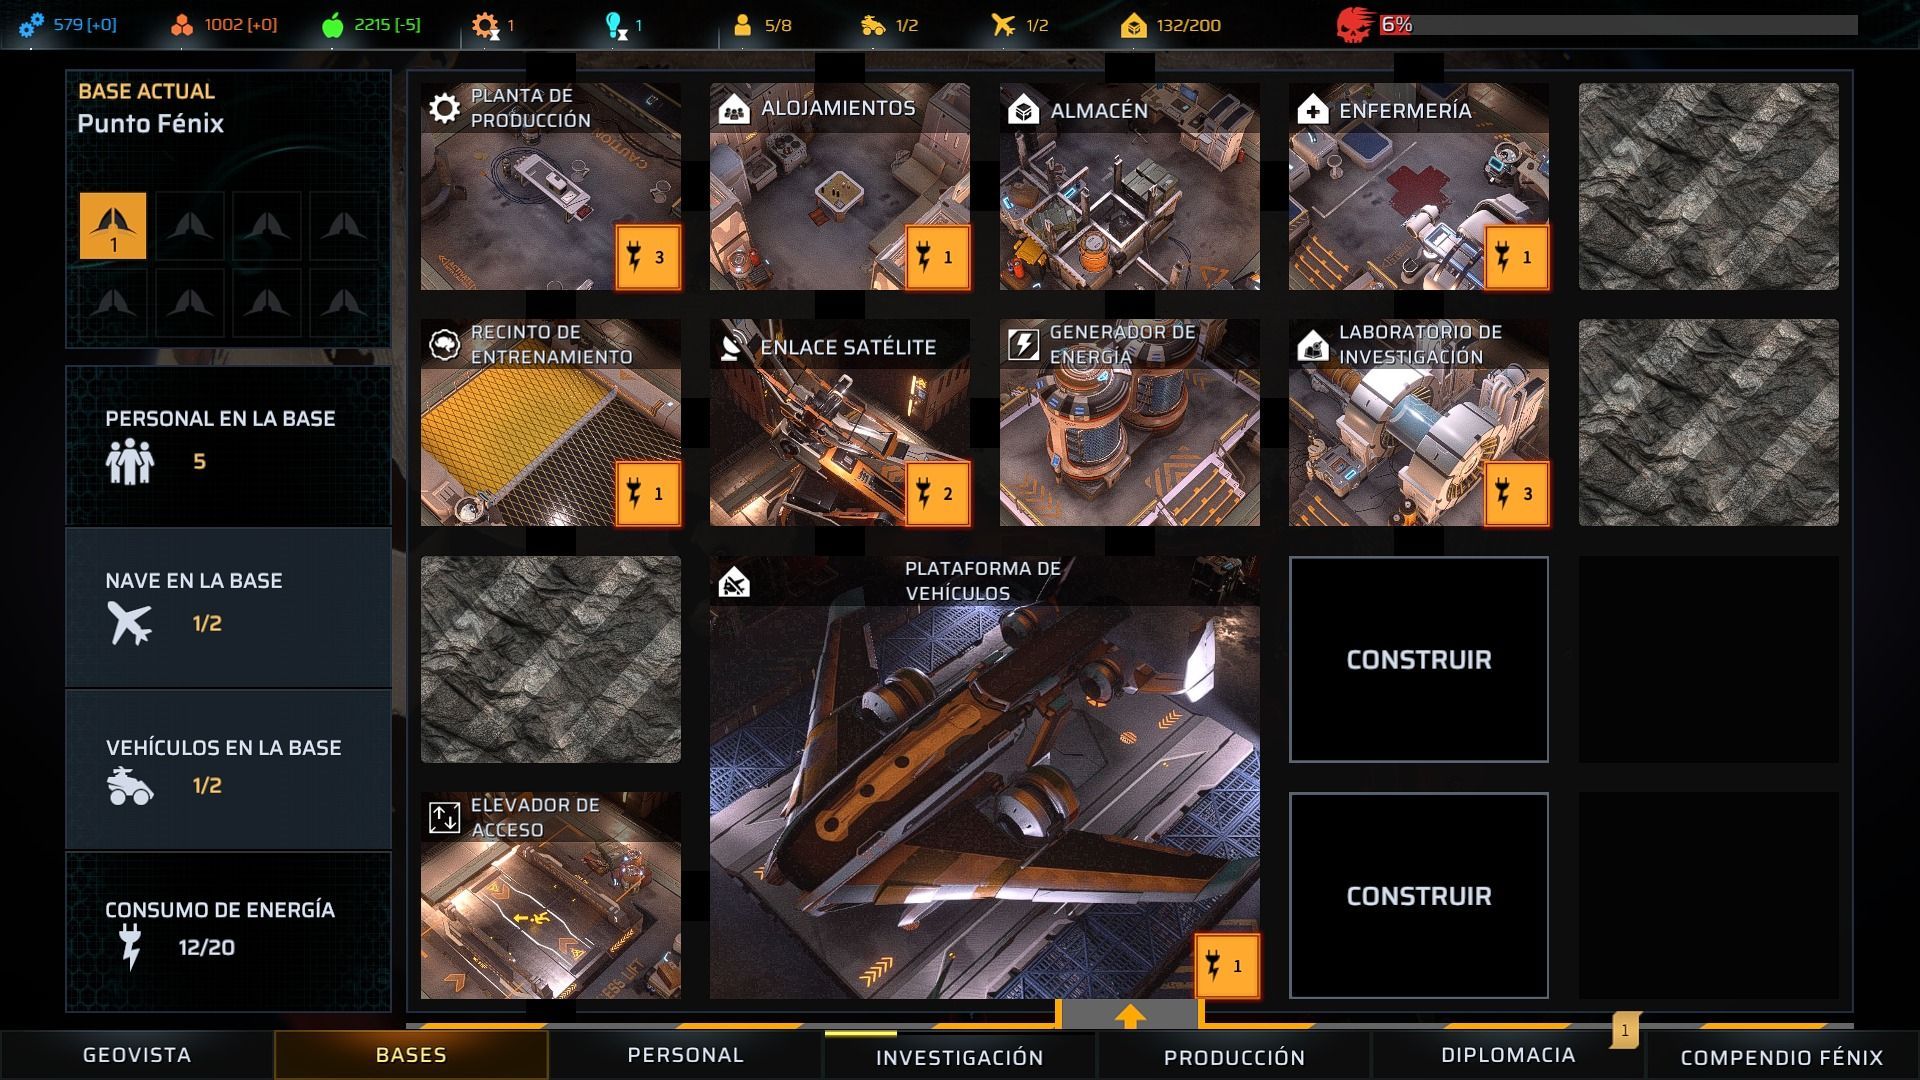Select the active base slot icon numbered 1
The image size is (1920, 1080).
coord(113,226)
